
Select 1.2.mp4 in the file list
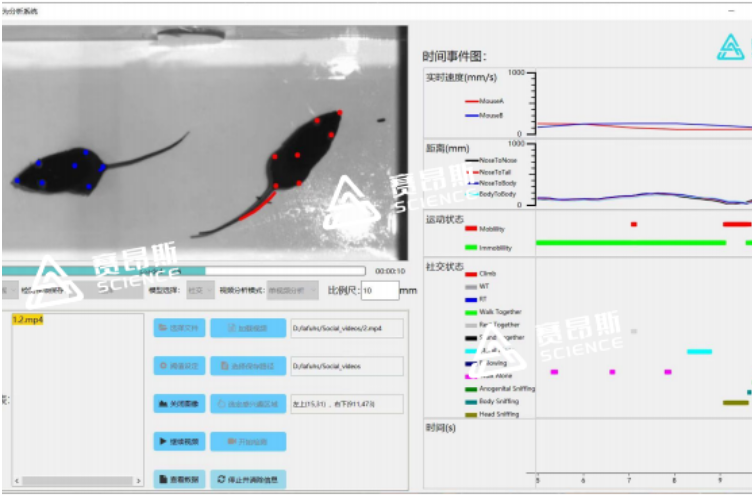[30, 319]
